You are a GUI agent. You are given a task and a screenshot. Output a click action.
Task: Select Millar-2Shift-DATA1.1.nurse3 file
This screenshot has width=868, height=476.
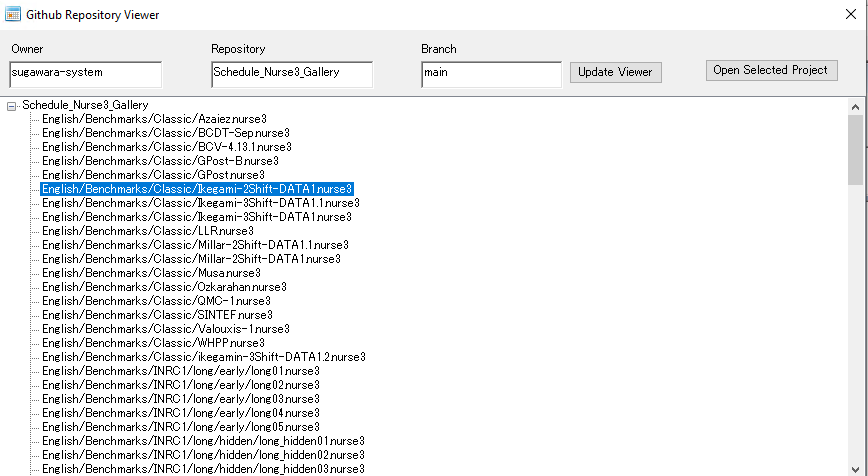[195, 245]
